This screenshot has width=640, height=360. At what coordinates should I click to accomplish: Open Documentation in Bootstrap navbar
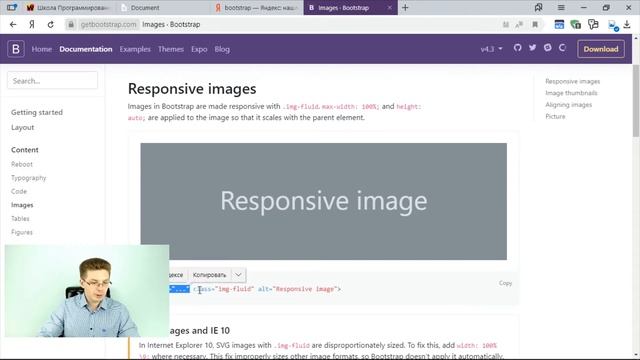(x=86, y=49)
